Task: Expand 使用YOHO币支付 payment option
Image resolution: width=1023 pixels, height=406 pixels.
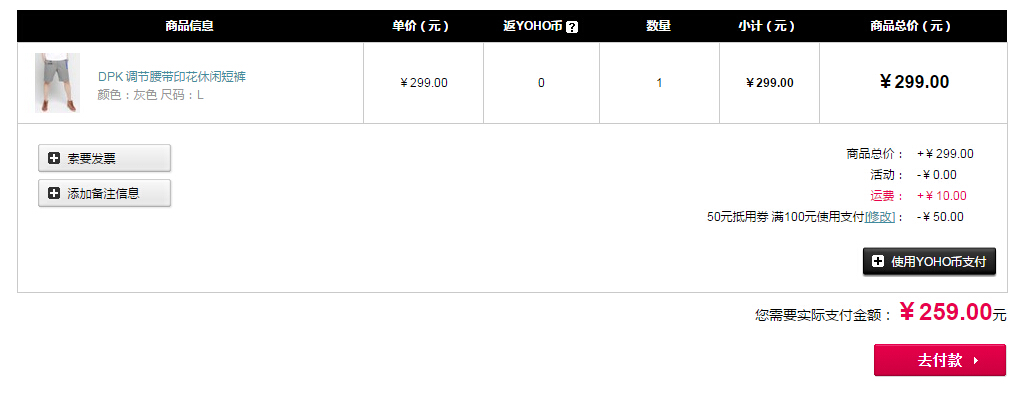Action: point(929,262)
